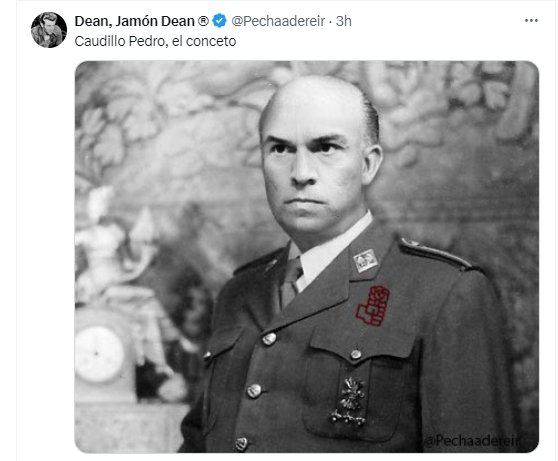The width and height of the screenshot is (558, 461).
Task: Click the chest pocket flap button
Action: 355,354
